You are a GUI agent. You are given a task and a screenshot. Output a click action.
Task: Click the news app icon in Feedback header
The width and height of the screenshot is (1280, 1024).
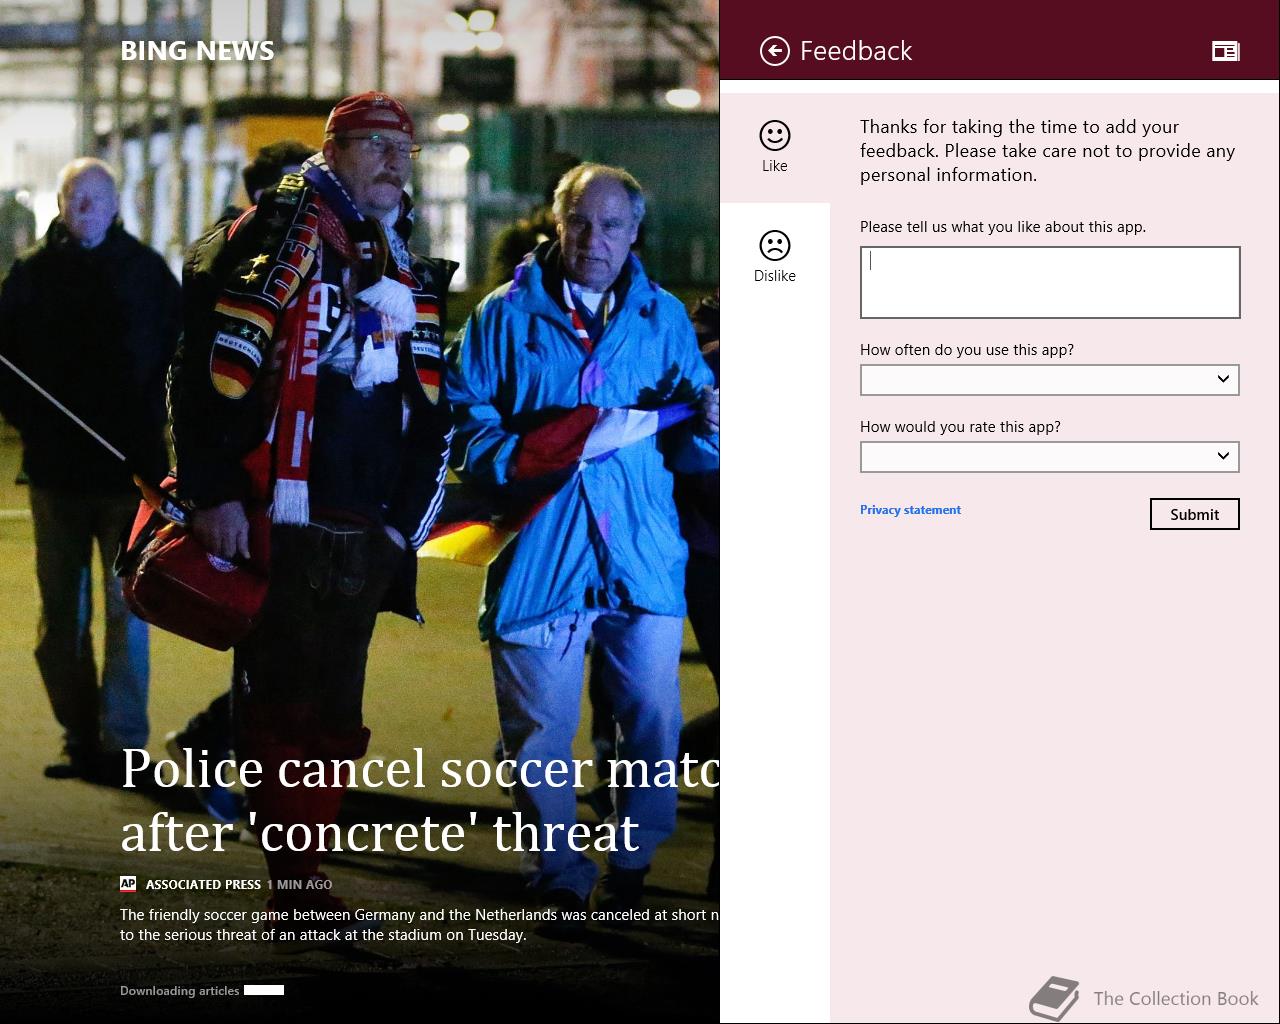(x=1225, y=51)
